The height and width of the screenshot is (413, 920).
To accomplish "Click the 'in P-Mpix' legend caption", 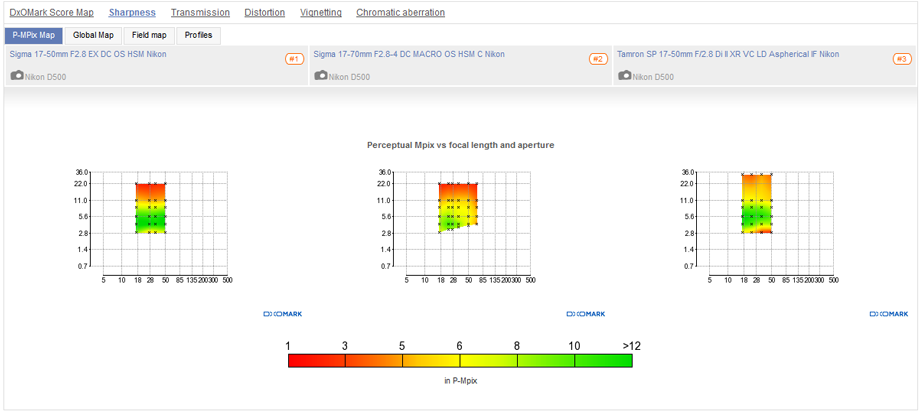I will pyautogui.click(x=461, y=381).
